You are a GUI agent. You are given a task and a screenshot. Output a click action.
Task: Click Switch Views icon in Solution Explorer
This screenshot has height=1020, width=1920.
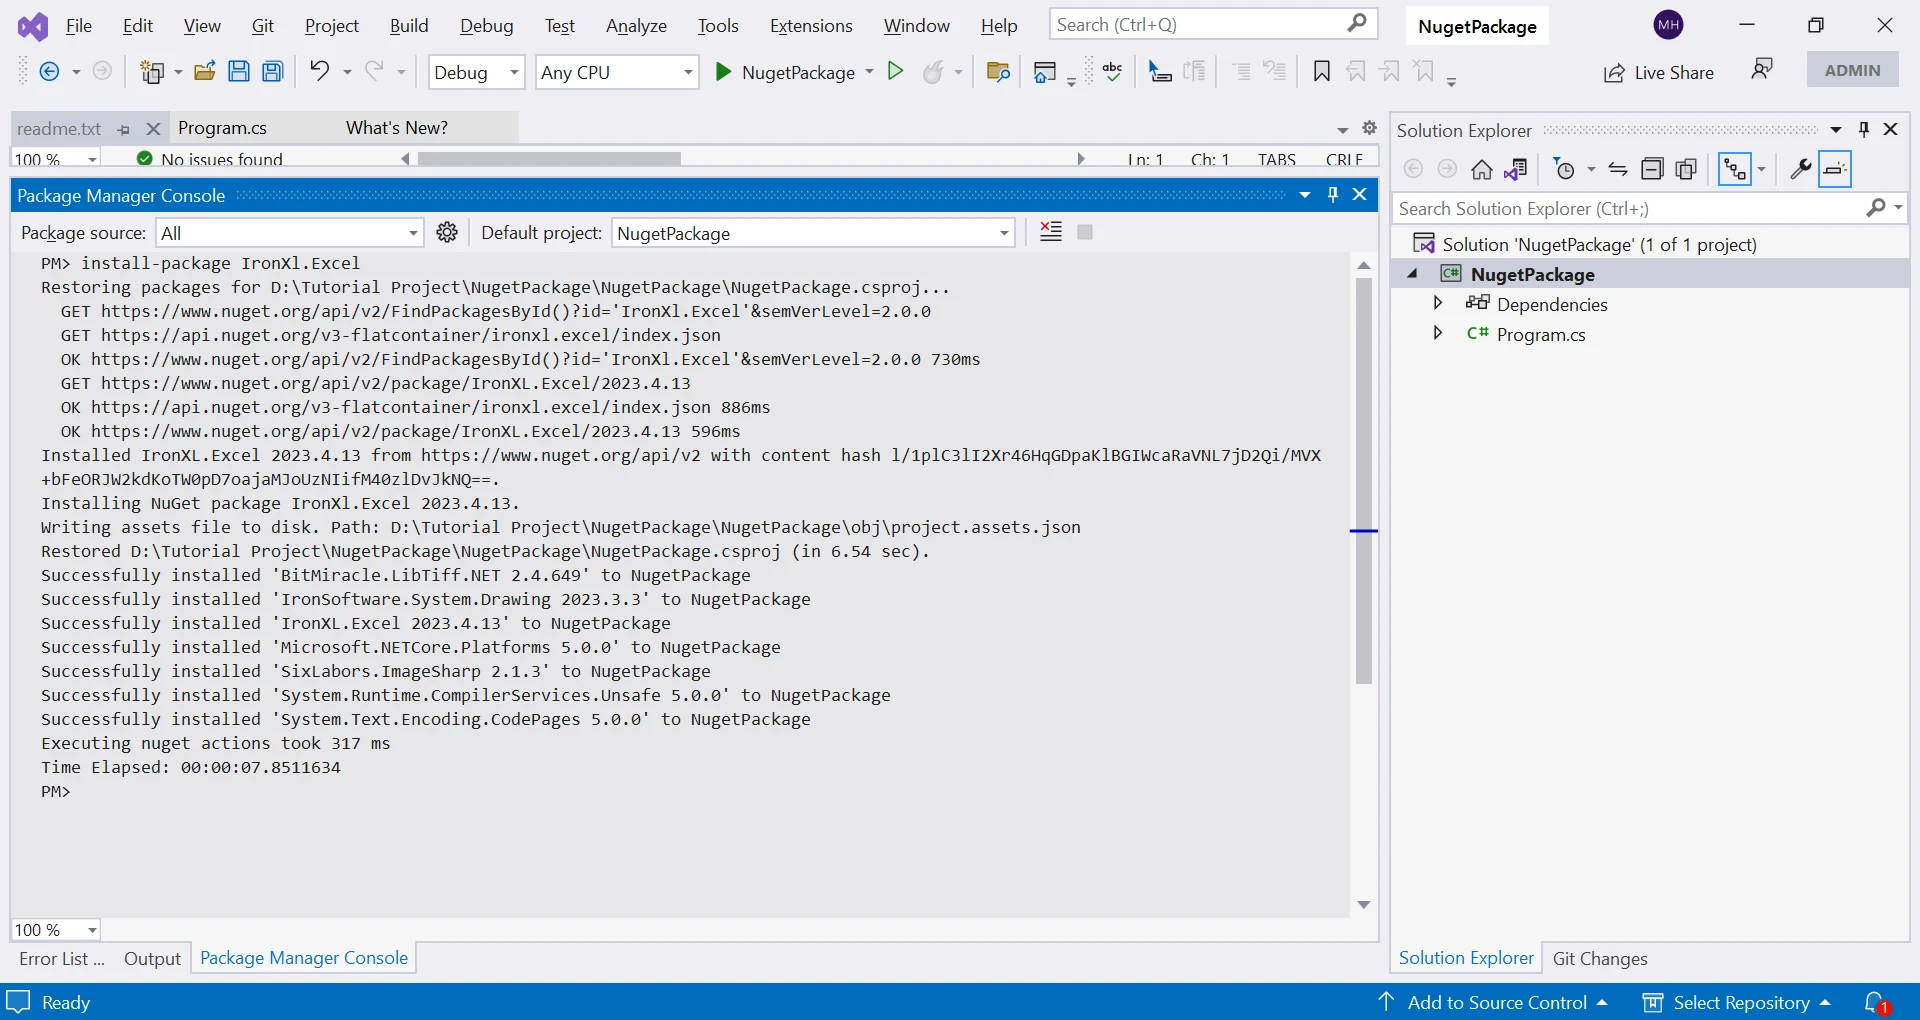1516,169
